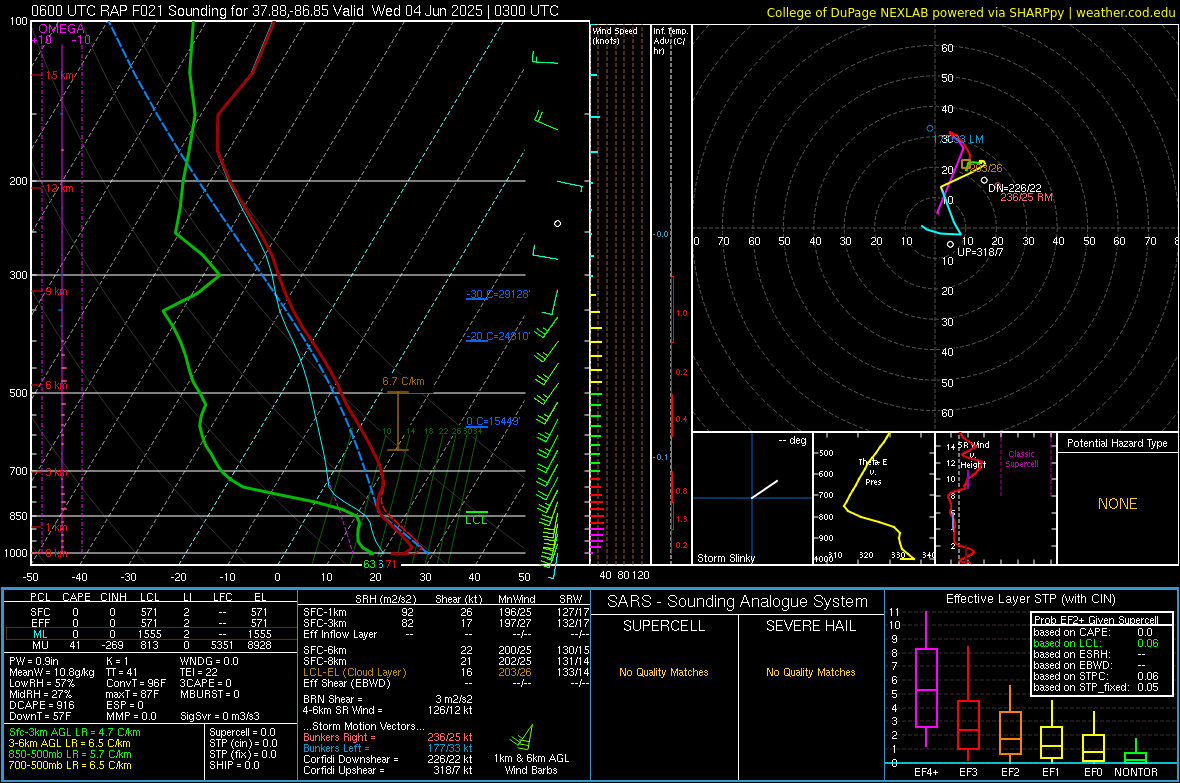This screenshot has width=1180, height=783.
Task: Click the Prob EF2+ Given Supercell header
Action: [1096, 620]
